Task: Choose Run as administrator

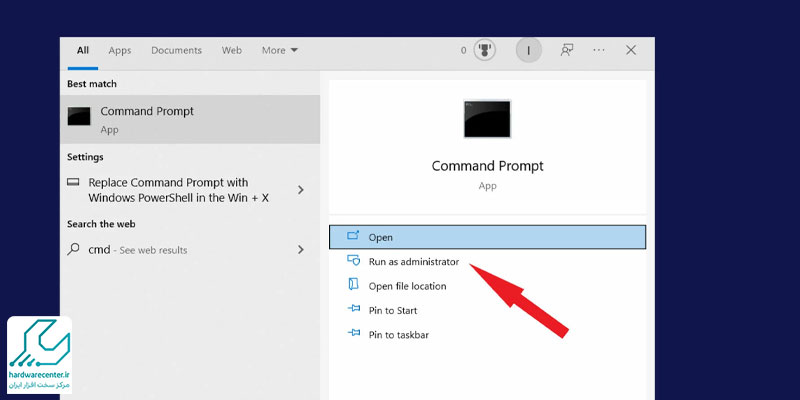Action: tap(414, 262)
